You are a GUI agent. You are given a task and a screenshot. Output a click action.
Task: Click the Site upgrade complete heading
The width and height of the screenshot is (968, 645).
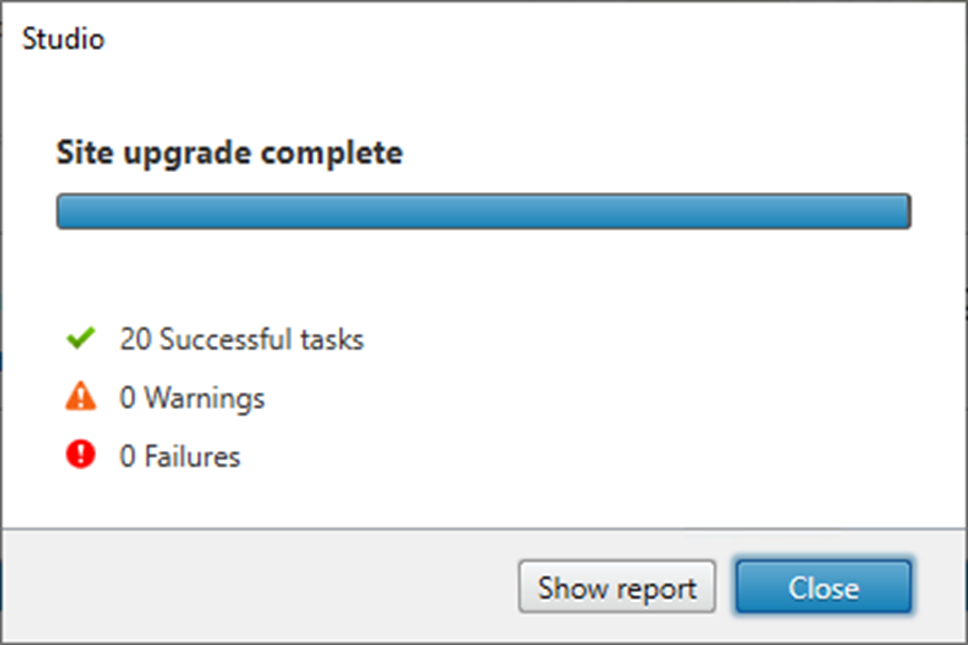228,152
